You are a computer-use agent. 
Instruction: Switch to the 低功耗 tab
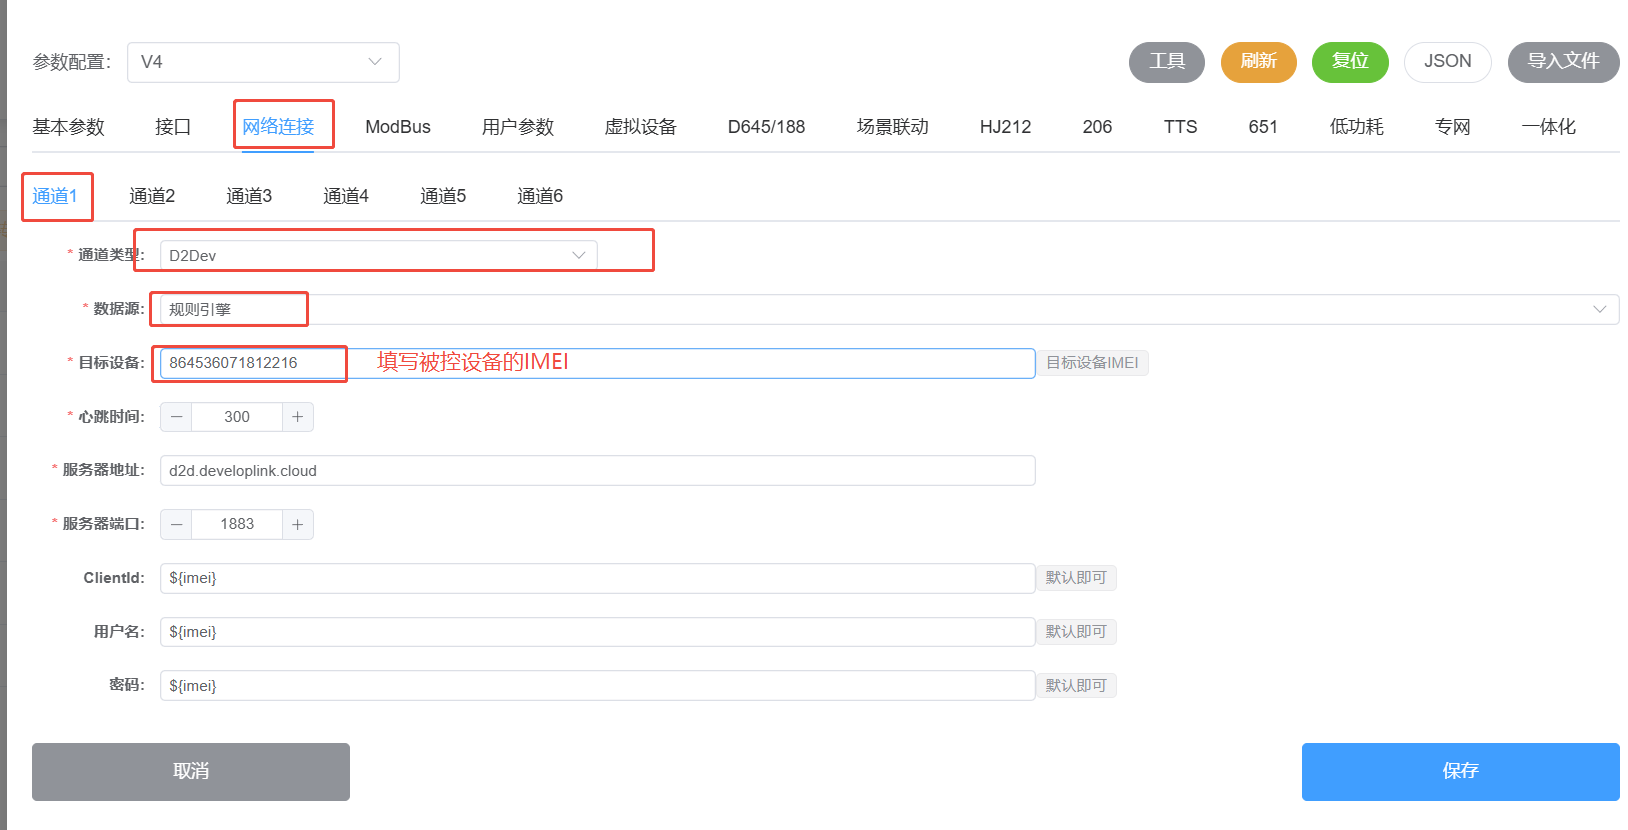(1356, 127)
